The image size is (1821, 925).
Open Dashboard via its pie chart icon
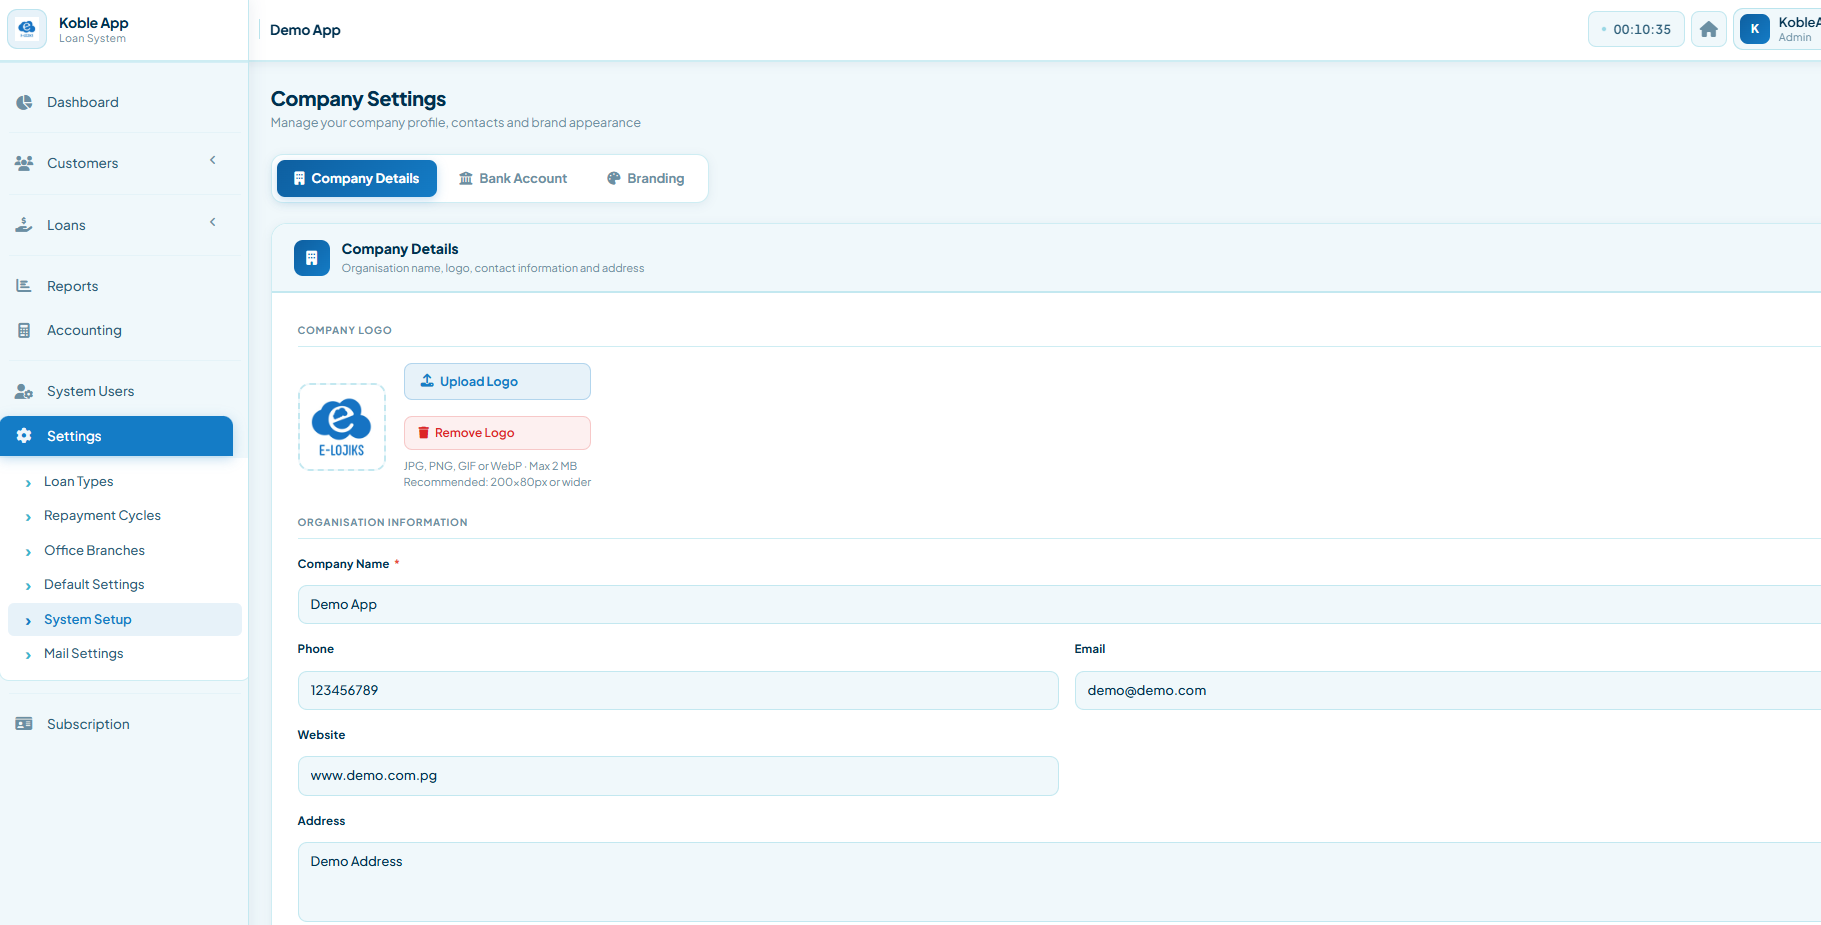pos(24,102)
